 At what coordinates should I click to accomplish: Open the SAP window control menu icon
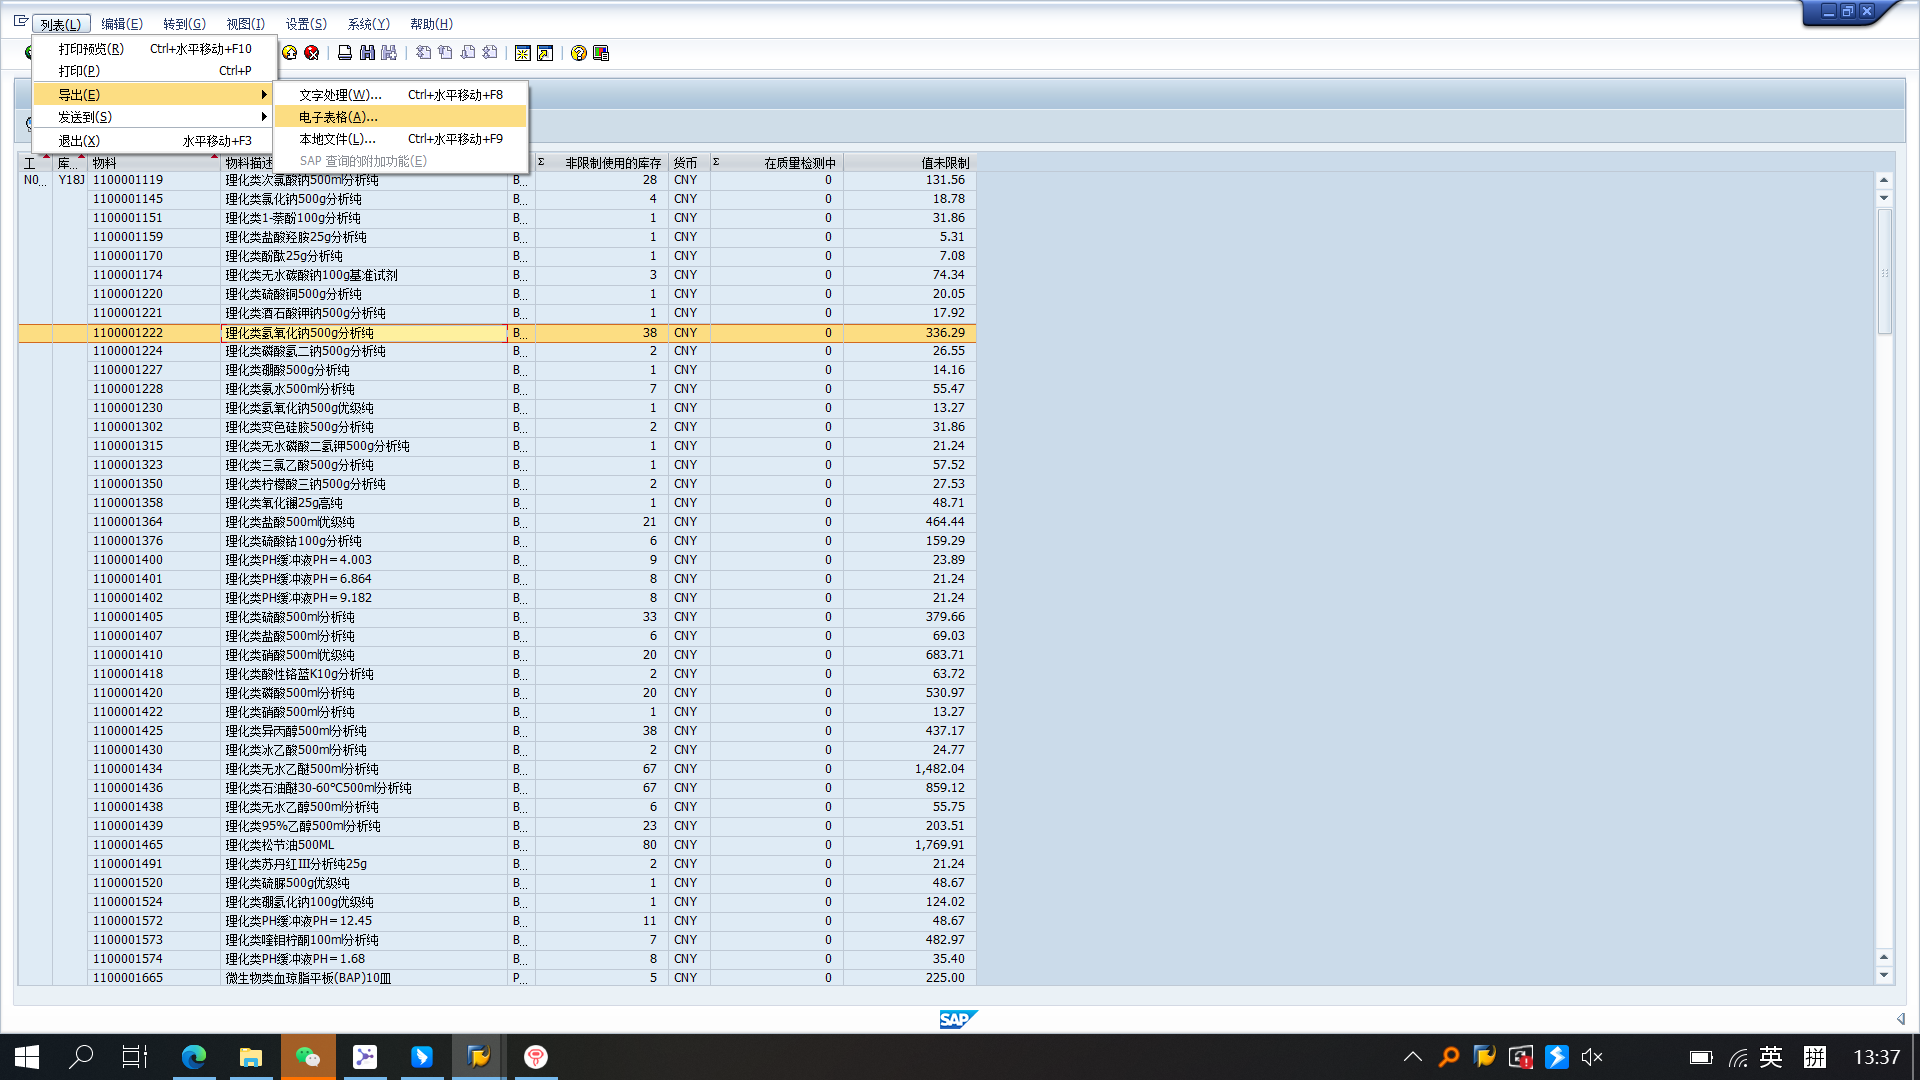(20, 21)
